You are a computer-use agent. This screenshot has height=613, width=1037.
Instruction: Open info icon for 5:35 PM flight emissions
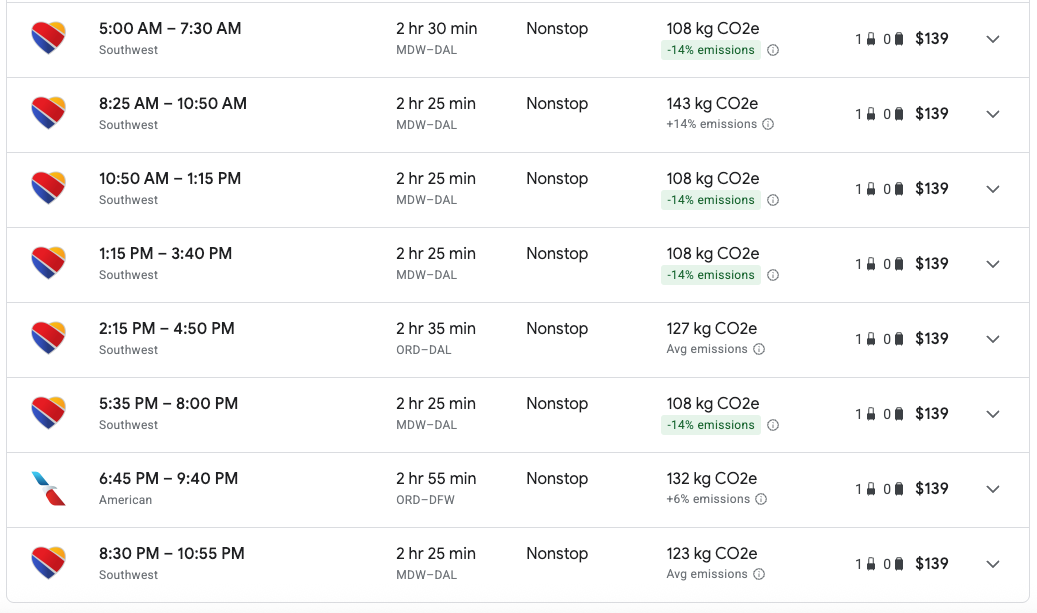pyautogui.click(x=772, y=425)
